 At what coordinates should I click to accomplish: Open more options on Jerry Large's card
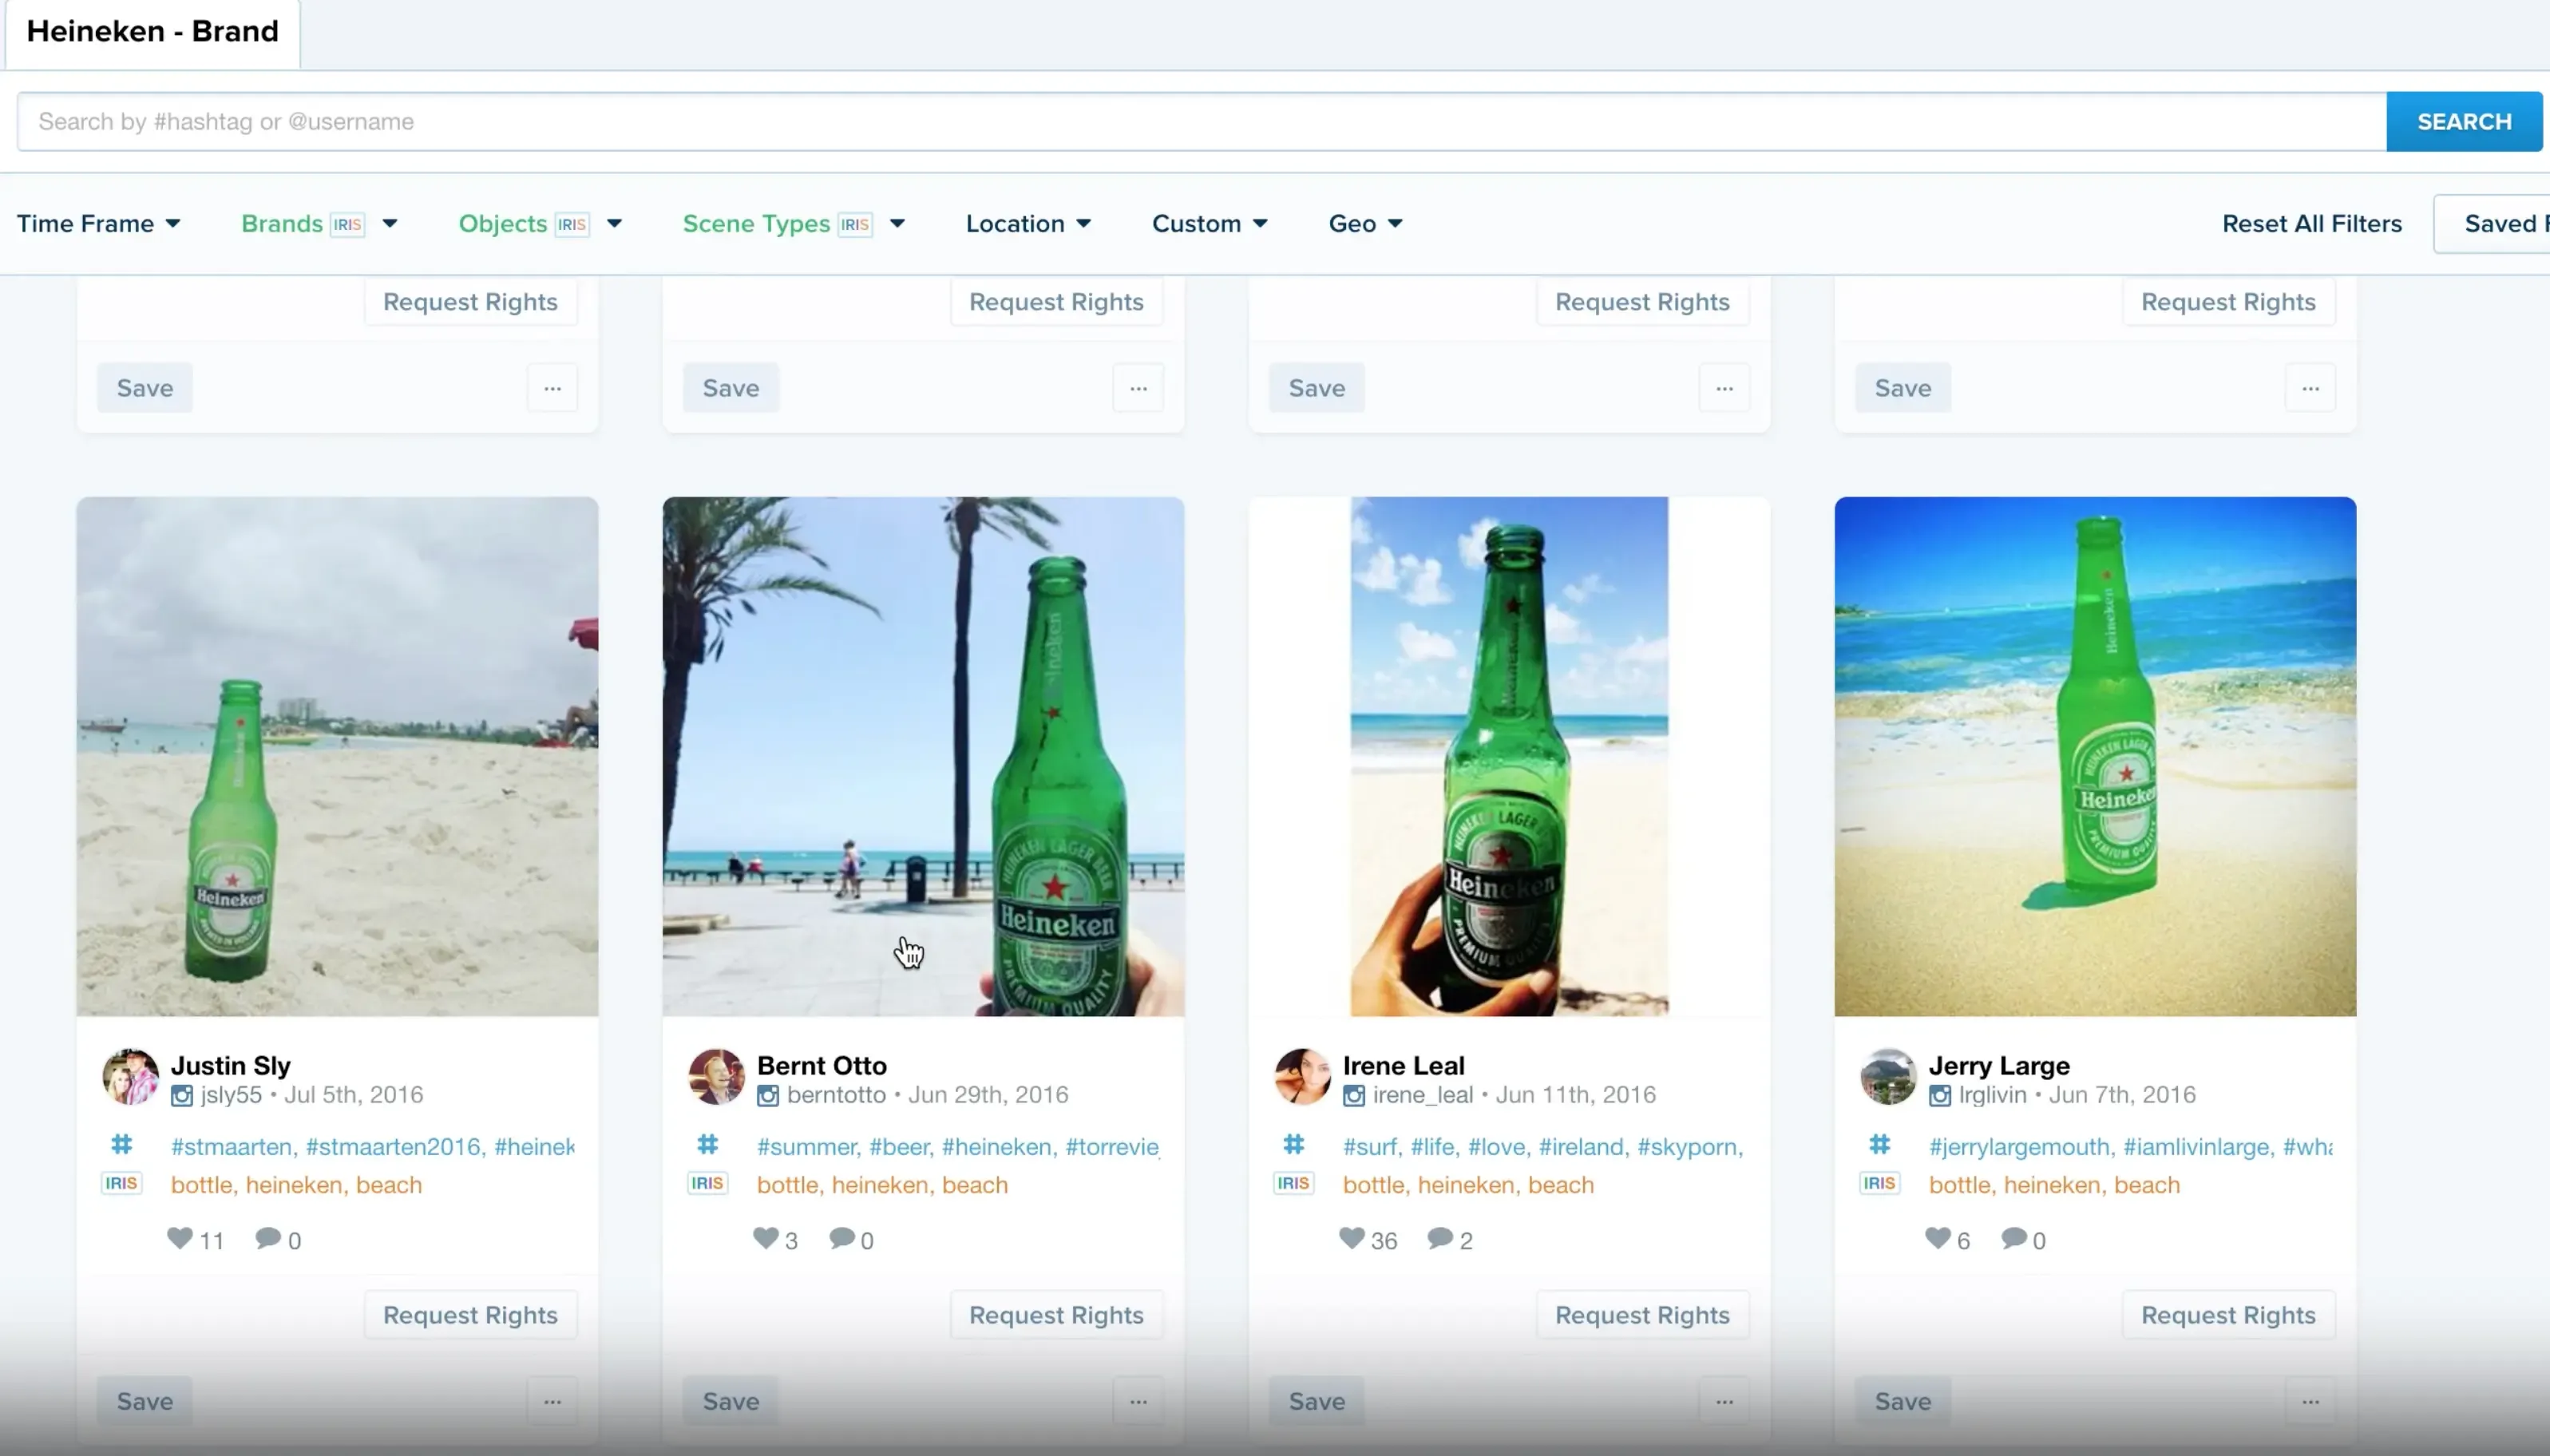point(2311,1401)
